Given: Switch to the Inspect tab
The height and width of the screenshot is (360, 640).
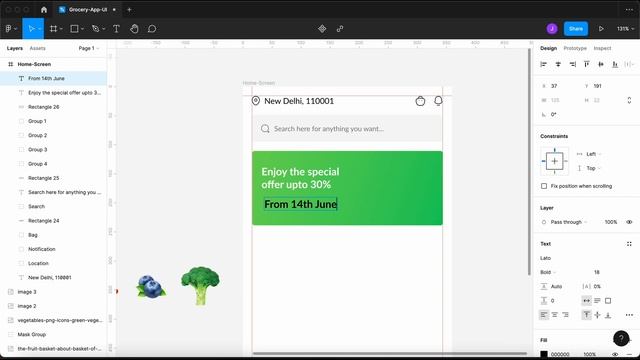Looking at the screenshot, I should 602,48.
